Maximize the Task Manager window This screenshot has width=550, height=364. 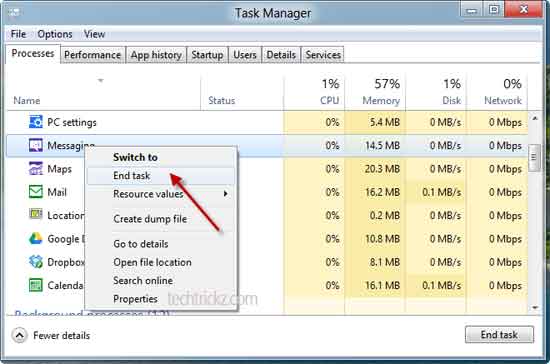[494, 10]
